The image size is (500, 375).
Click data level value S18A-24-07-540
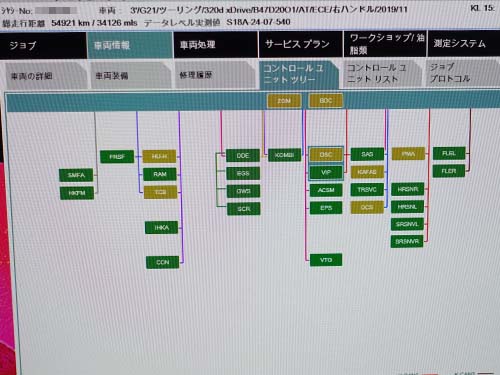click(258, 22)
